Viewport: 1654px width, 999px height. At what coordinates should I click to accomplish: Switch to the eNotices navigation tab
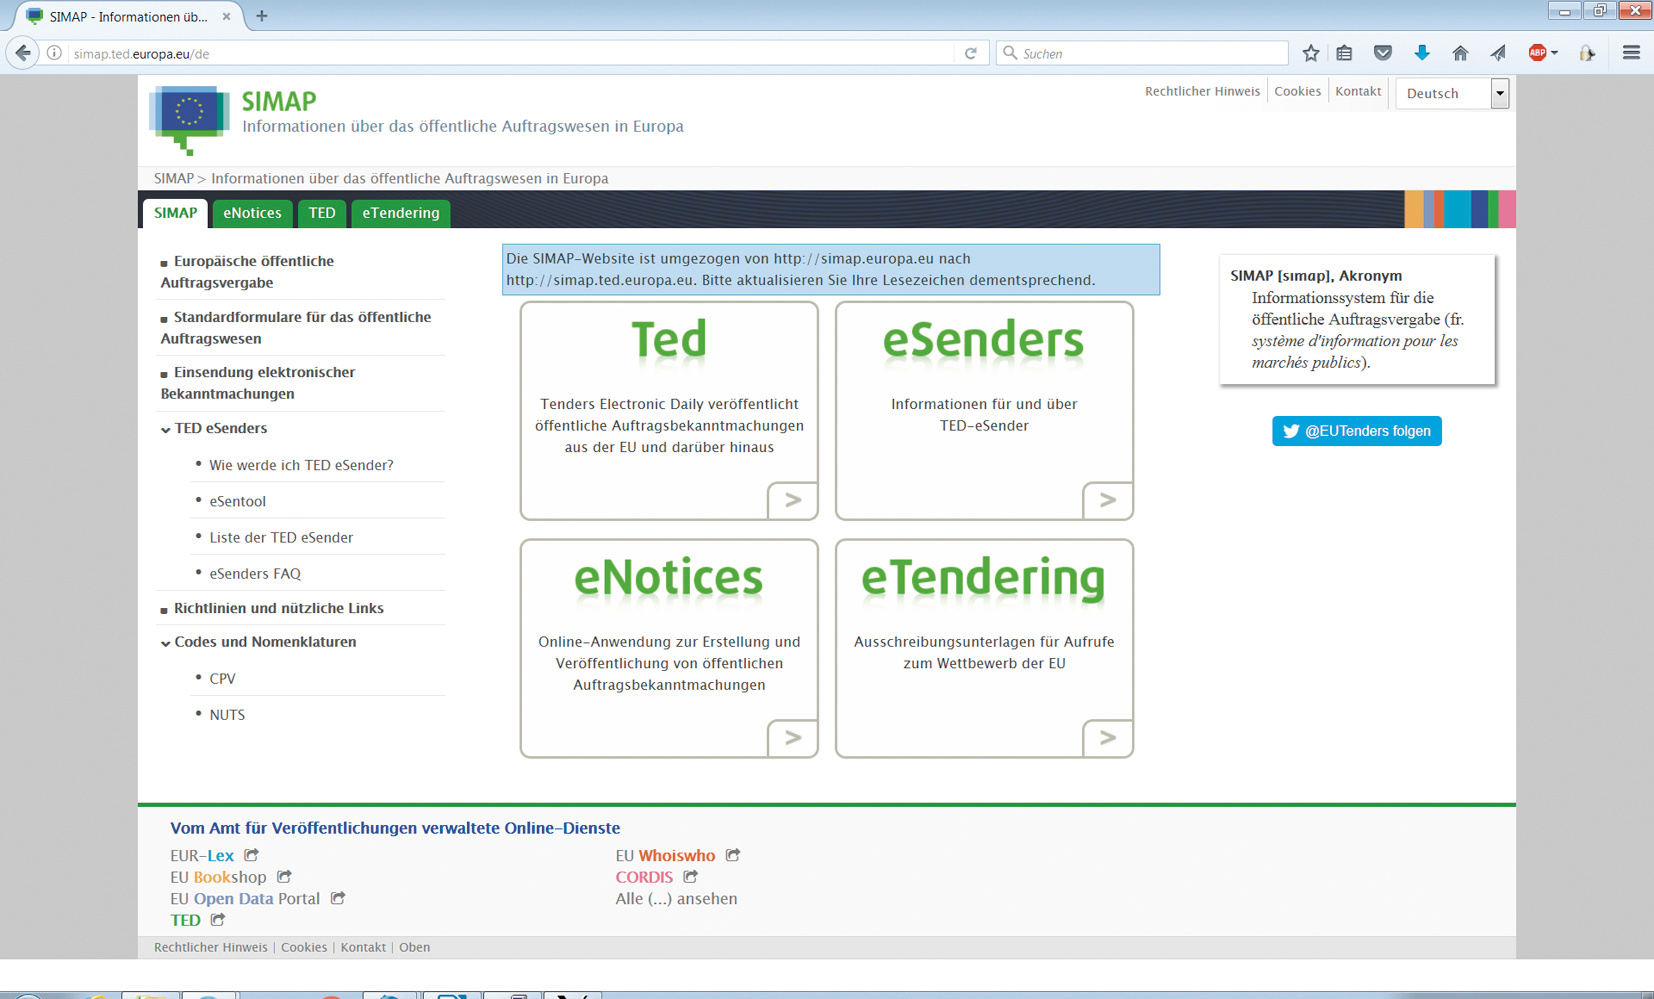(x=252, y=213)
